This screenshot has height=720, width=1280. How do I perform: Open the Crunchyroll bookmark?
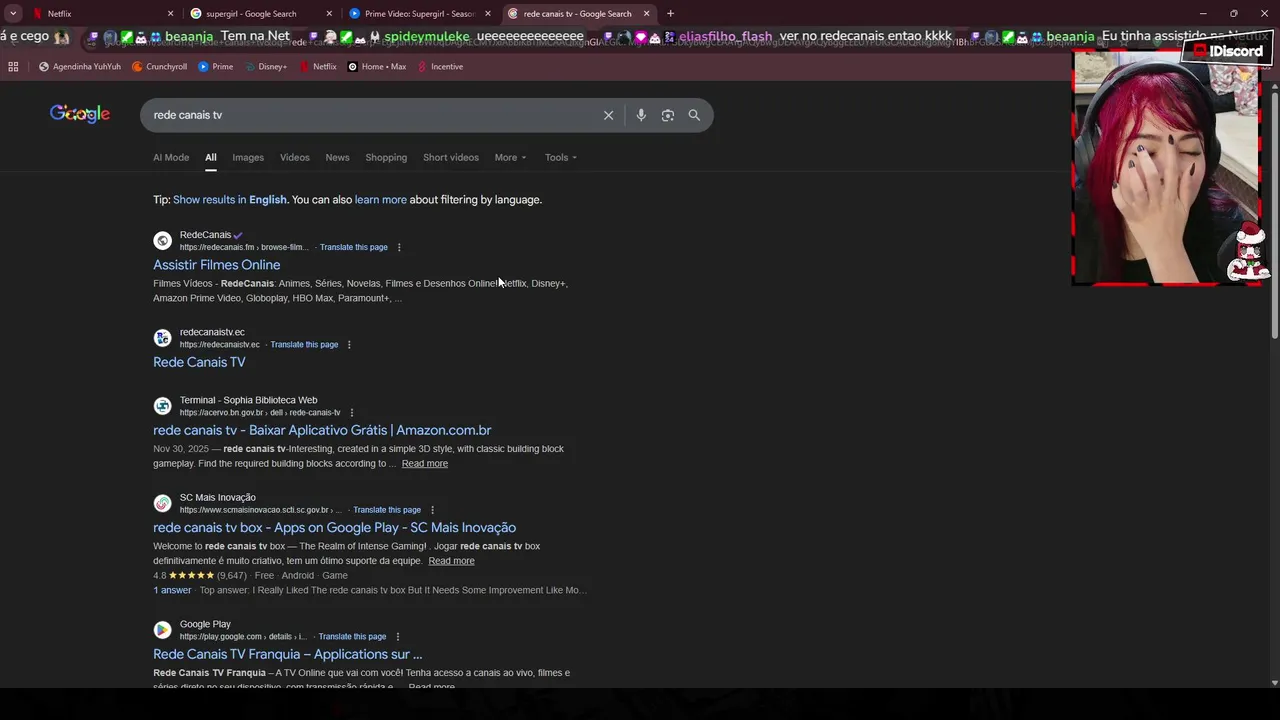[160, 67]
